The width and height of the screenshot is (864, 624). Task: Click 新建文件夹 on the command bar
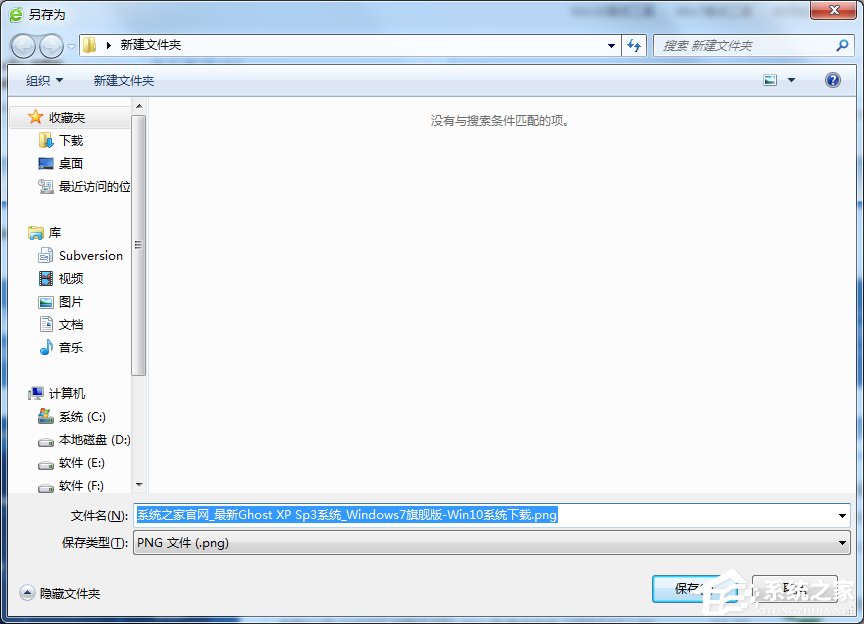coord(123,80)
